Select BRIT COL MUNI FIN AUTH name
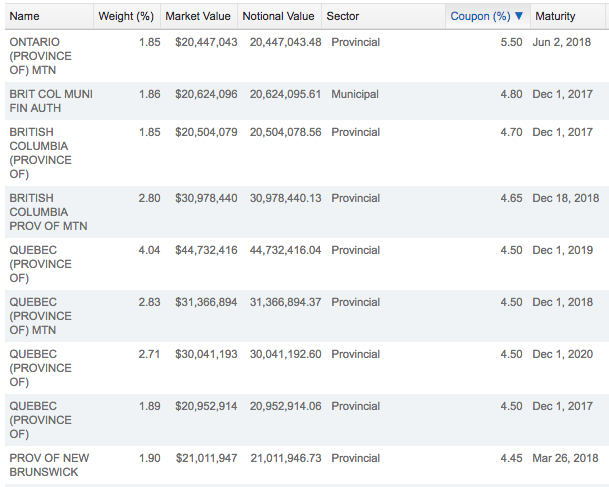Image resolution: width=609 pixels, height=487 pixels. (x=51, y=101)
